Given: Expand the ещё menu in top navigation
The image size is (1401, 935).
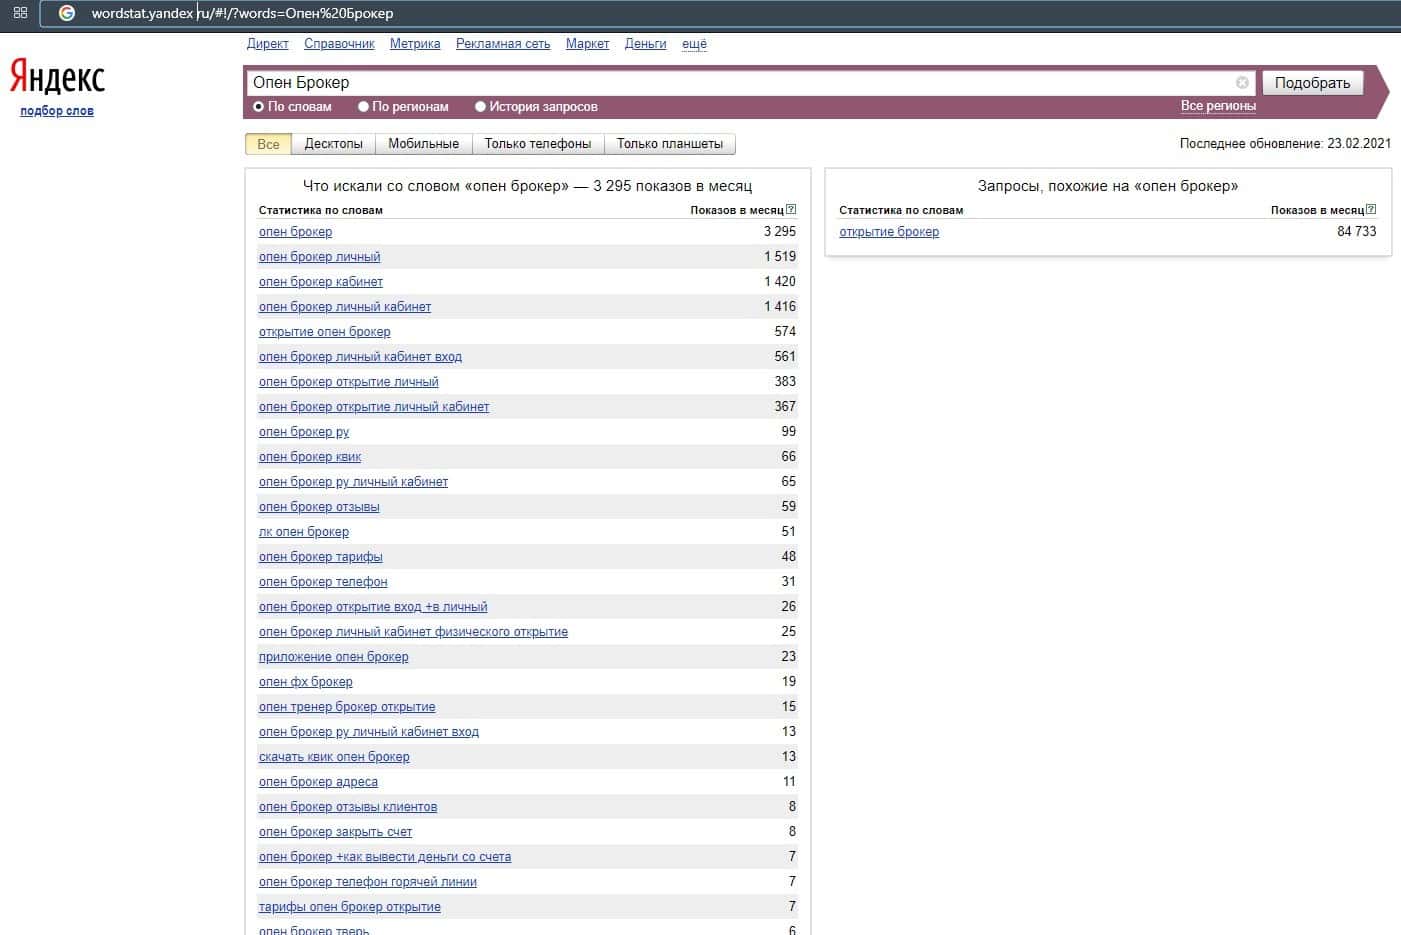Looking at the screenshot, I should pos(694,44).
